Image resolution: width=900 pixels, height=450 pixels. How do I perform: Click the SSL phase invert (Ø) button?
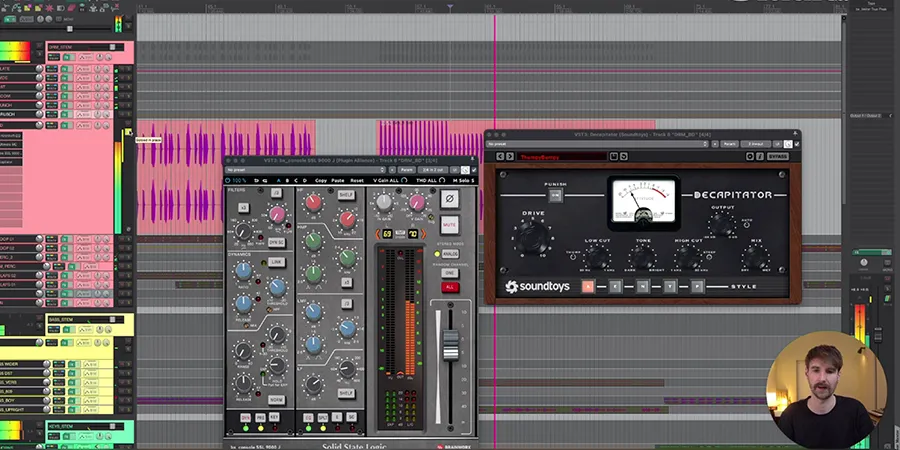449,199
